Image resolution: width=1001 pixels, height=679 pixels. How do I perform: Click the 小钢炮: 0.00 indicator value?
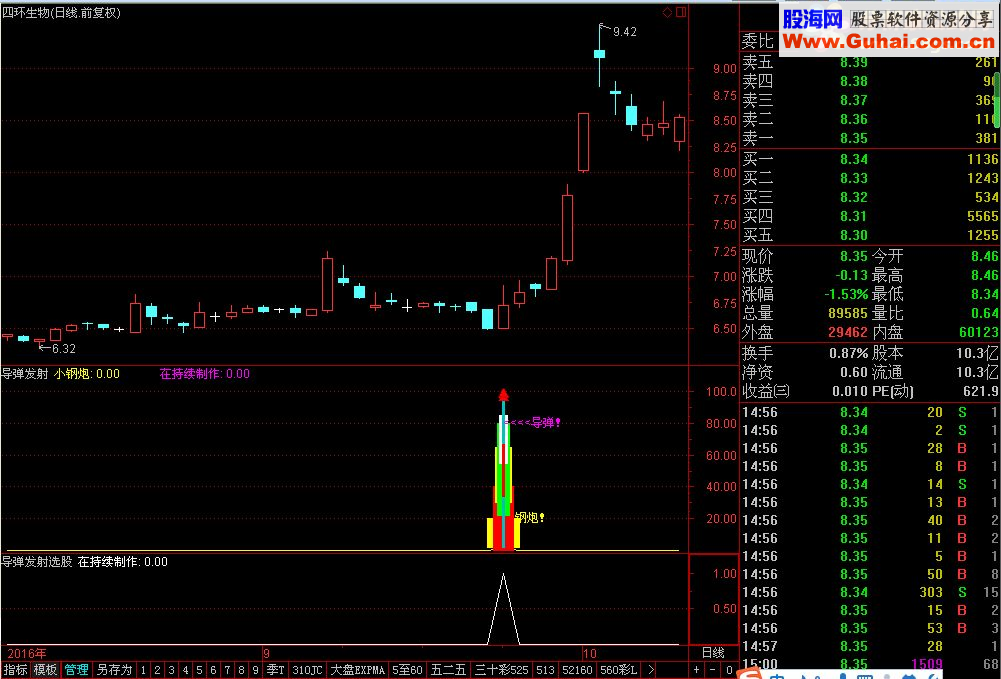pyautogui.click(x=87, y=374)
